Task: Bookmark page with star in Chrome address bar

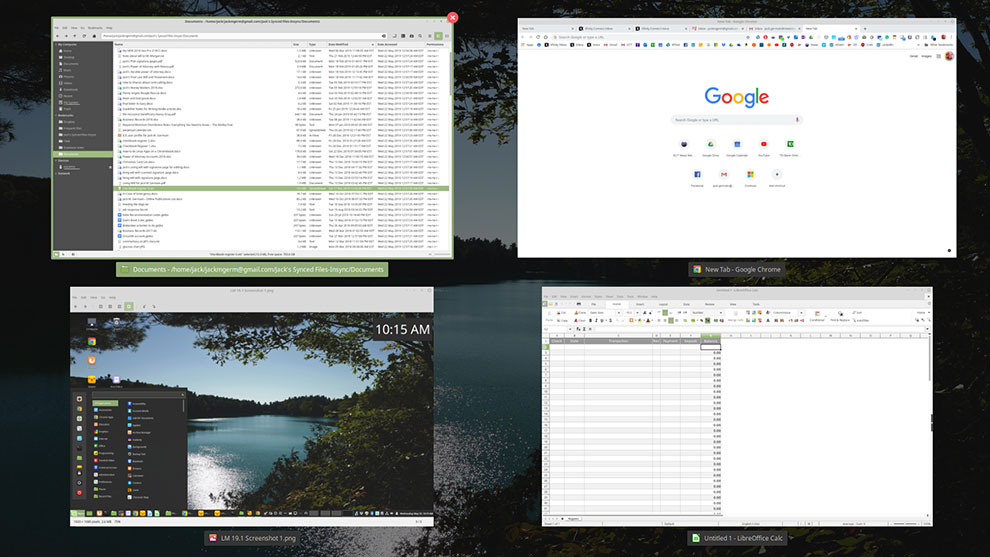Action: pyautogui.click(x=748, y=37)
